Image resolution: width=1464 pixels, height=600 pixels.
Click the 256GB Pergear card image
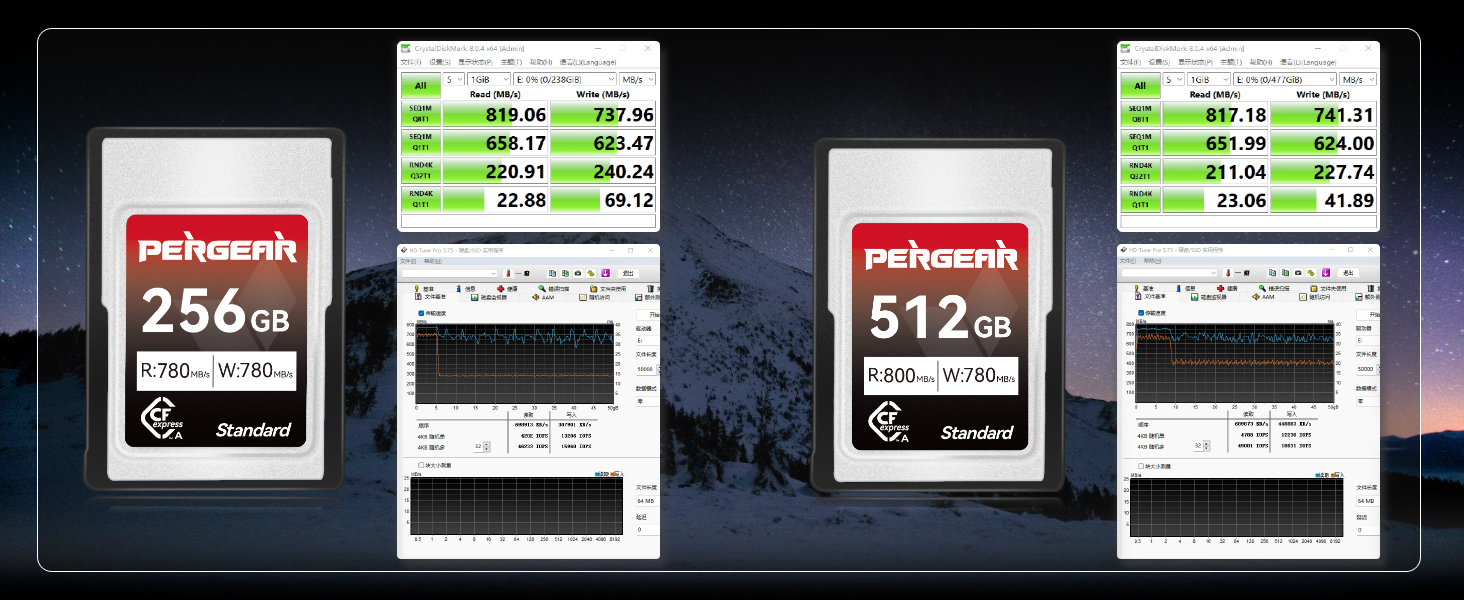pos(217,309)
